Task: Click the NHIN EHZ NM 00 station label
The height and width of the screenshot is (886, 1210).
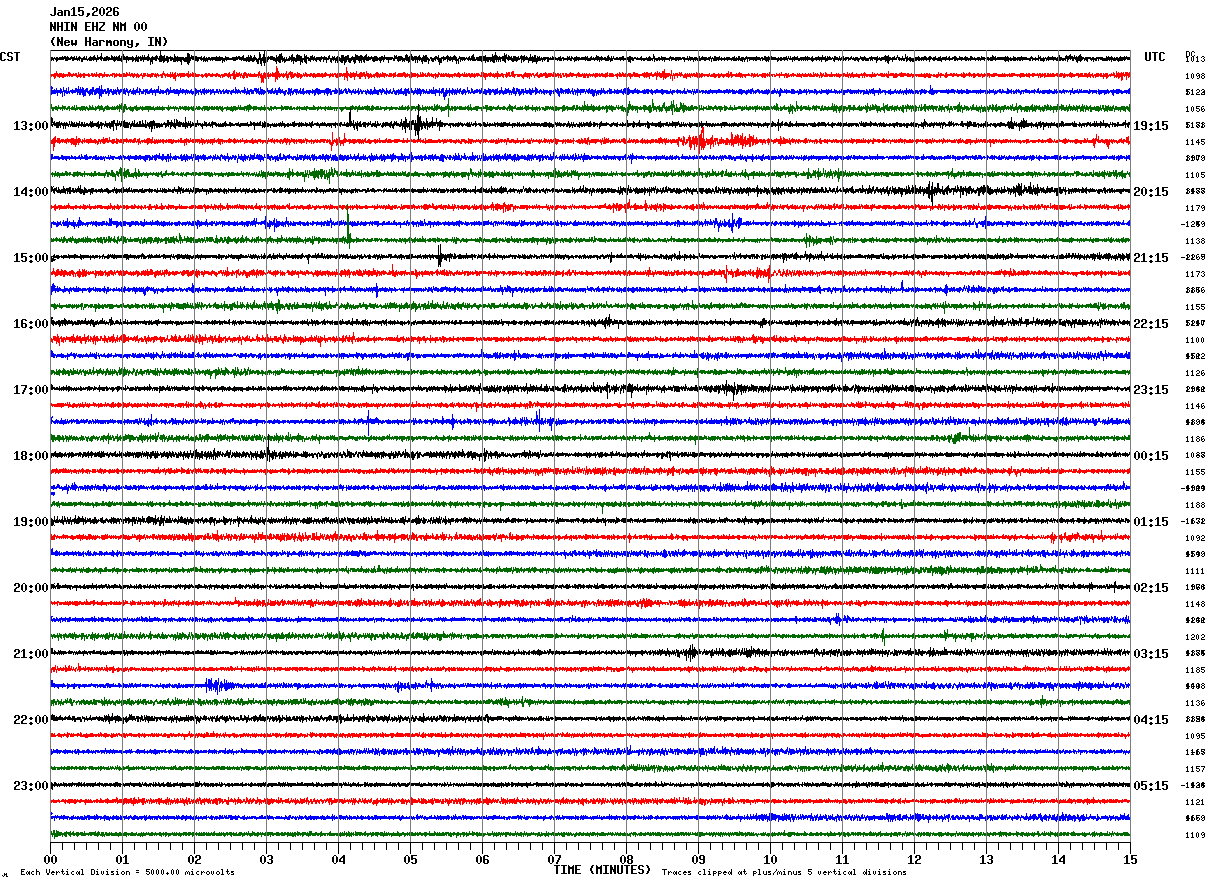Action: [98, 27]
